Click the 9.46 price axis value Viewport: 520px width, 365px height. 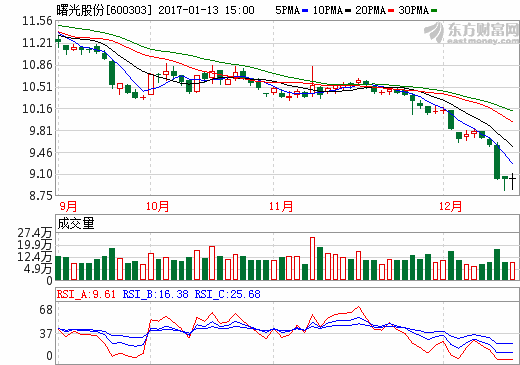(x=41, y=153)
